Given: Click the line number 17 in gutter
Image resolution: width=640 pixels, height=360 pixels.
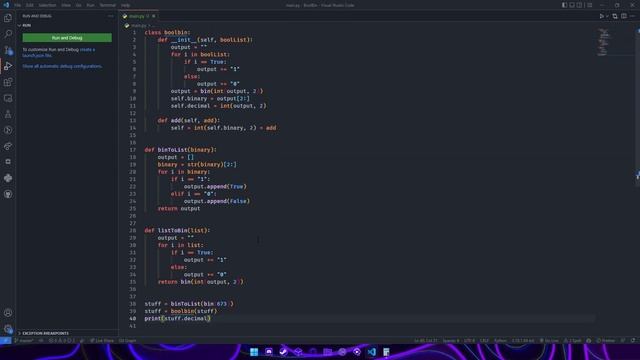Looking at the screenshot, I should coord(133,150).
